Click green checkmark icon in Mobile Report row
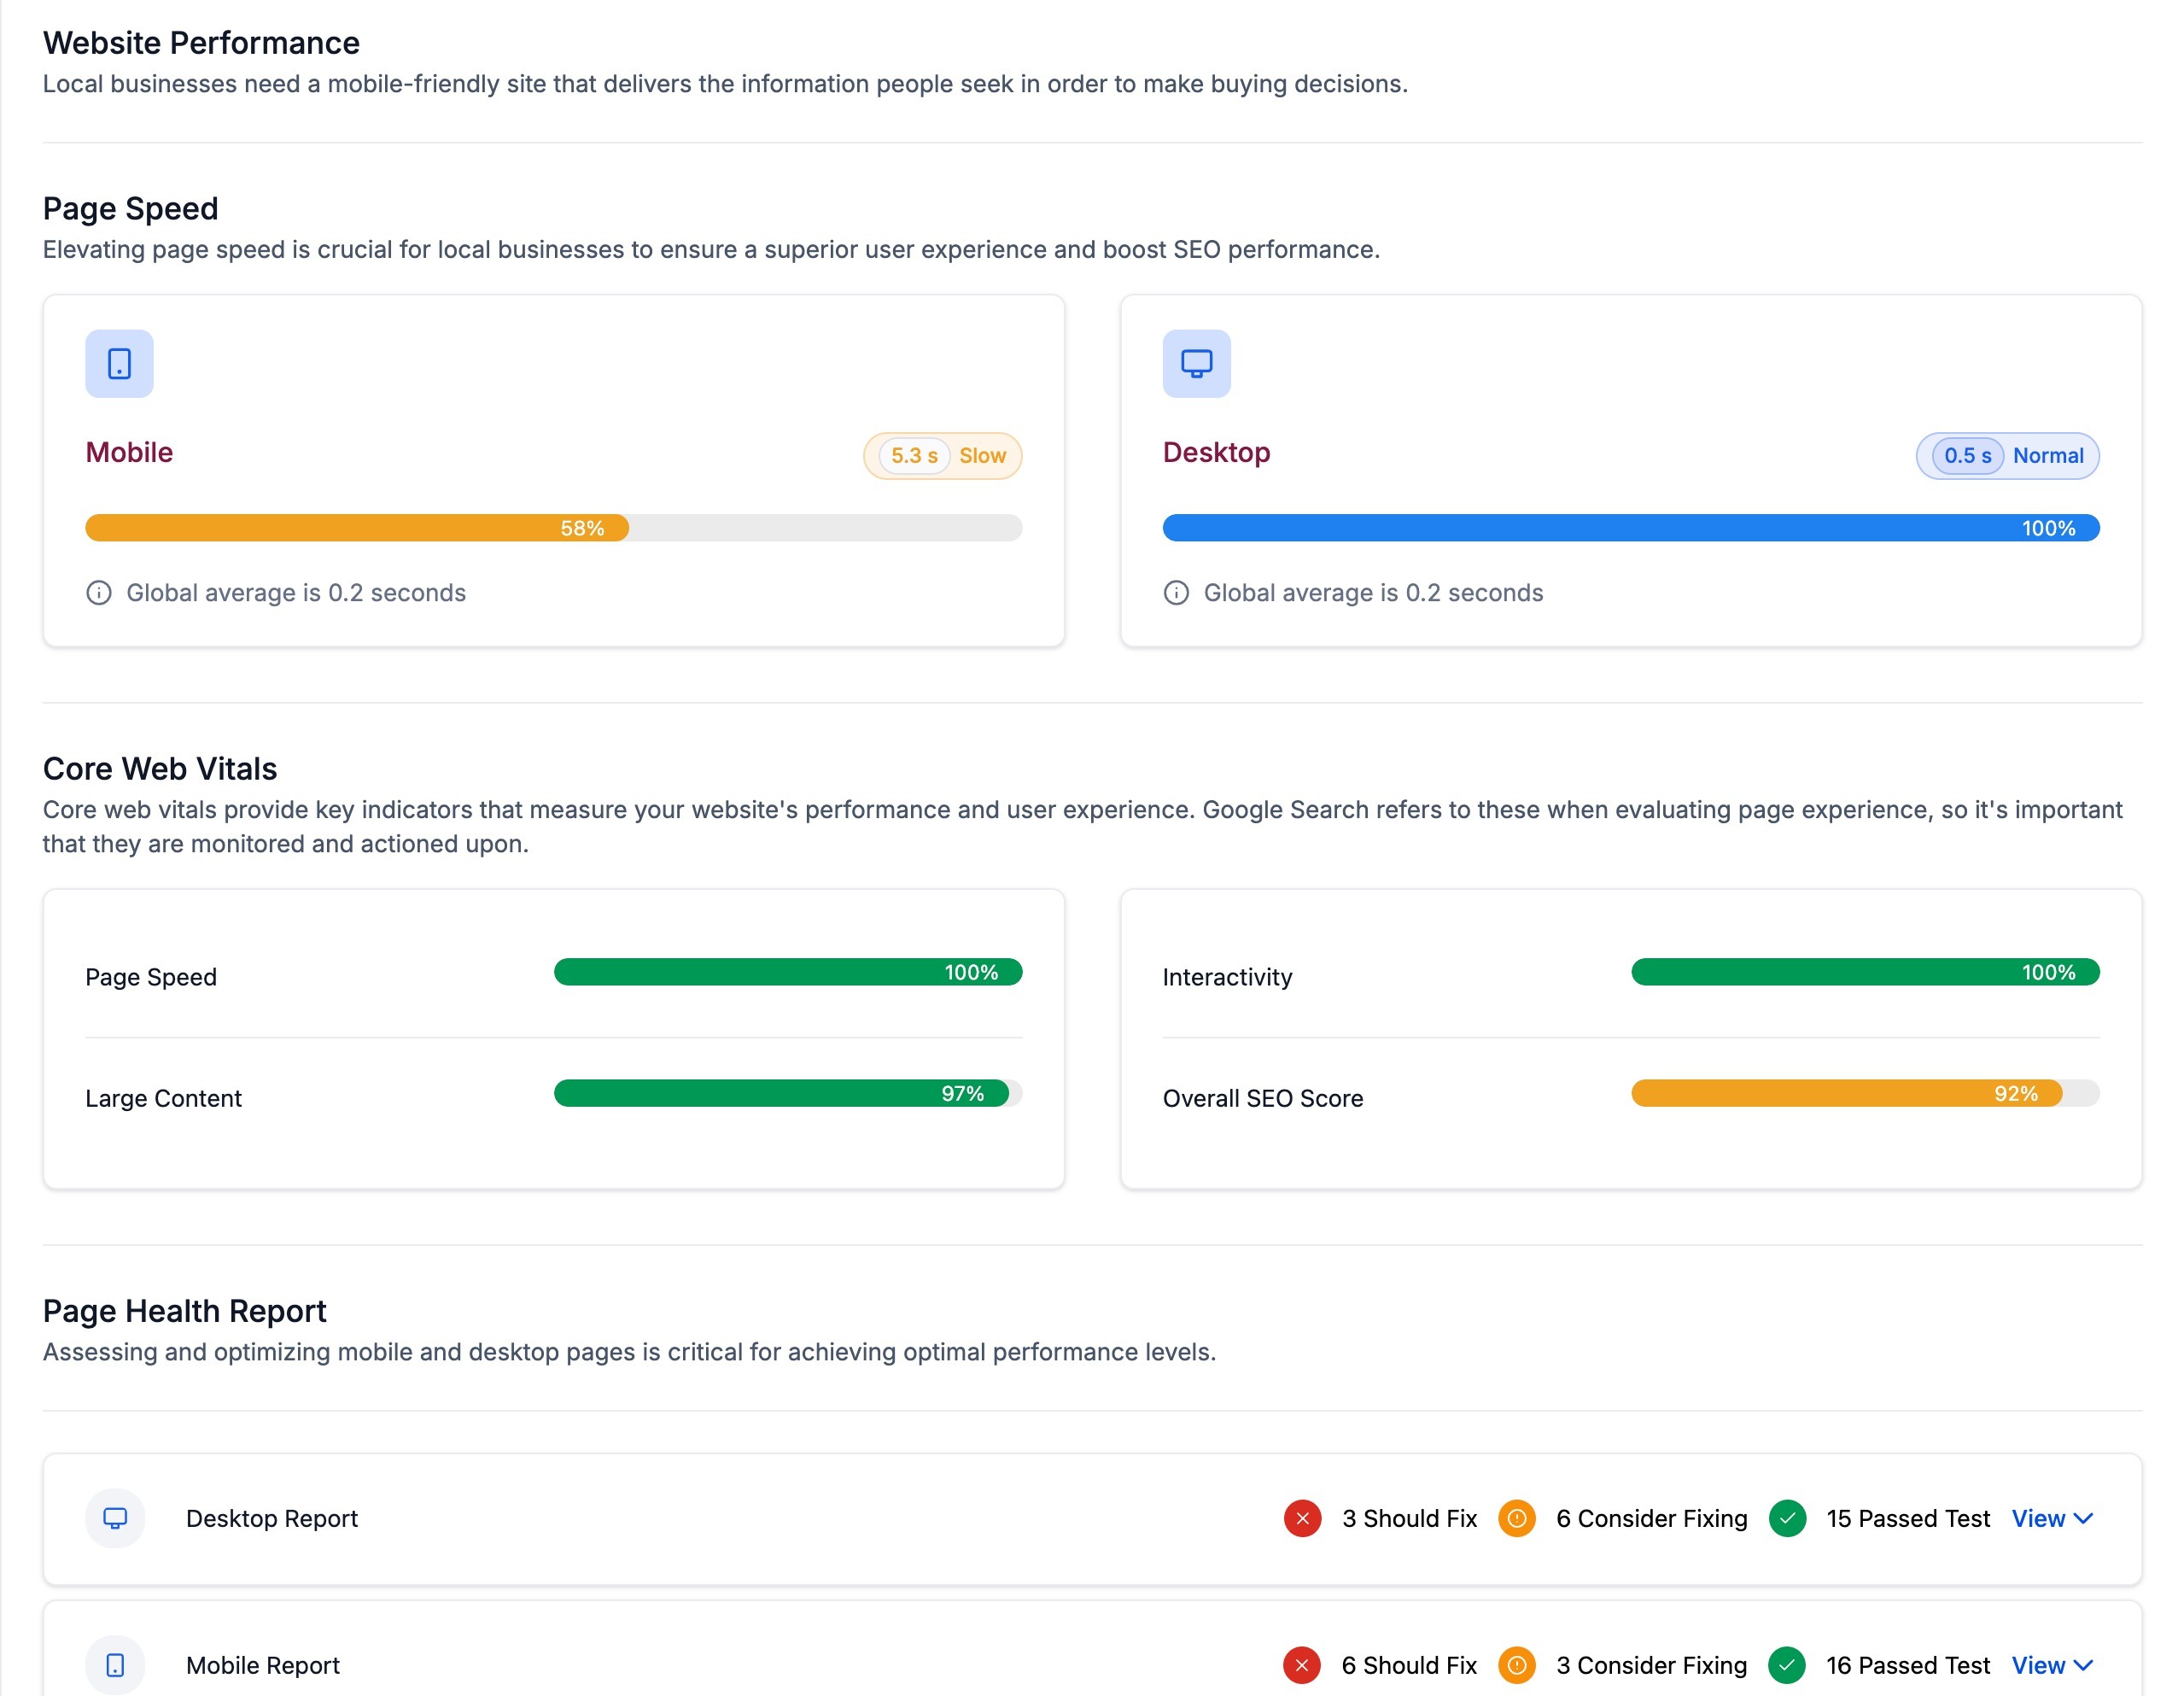Viewport: 2184px width, 1696px height. [1787, 1665]
